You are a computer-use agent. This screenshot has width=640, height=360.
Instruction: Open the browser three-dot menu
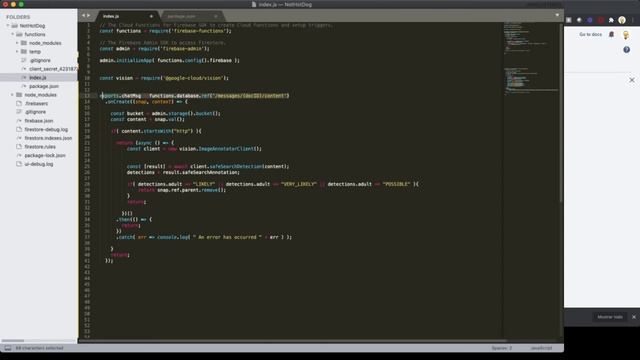(x=633, y=20)
